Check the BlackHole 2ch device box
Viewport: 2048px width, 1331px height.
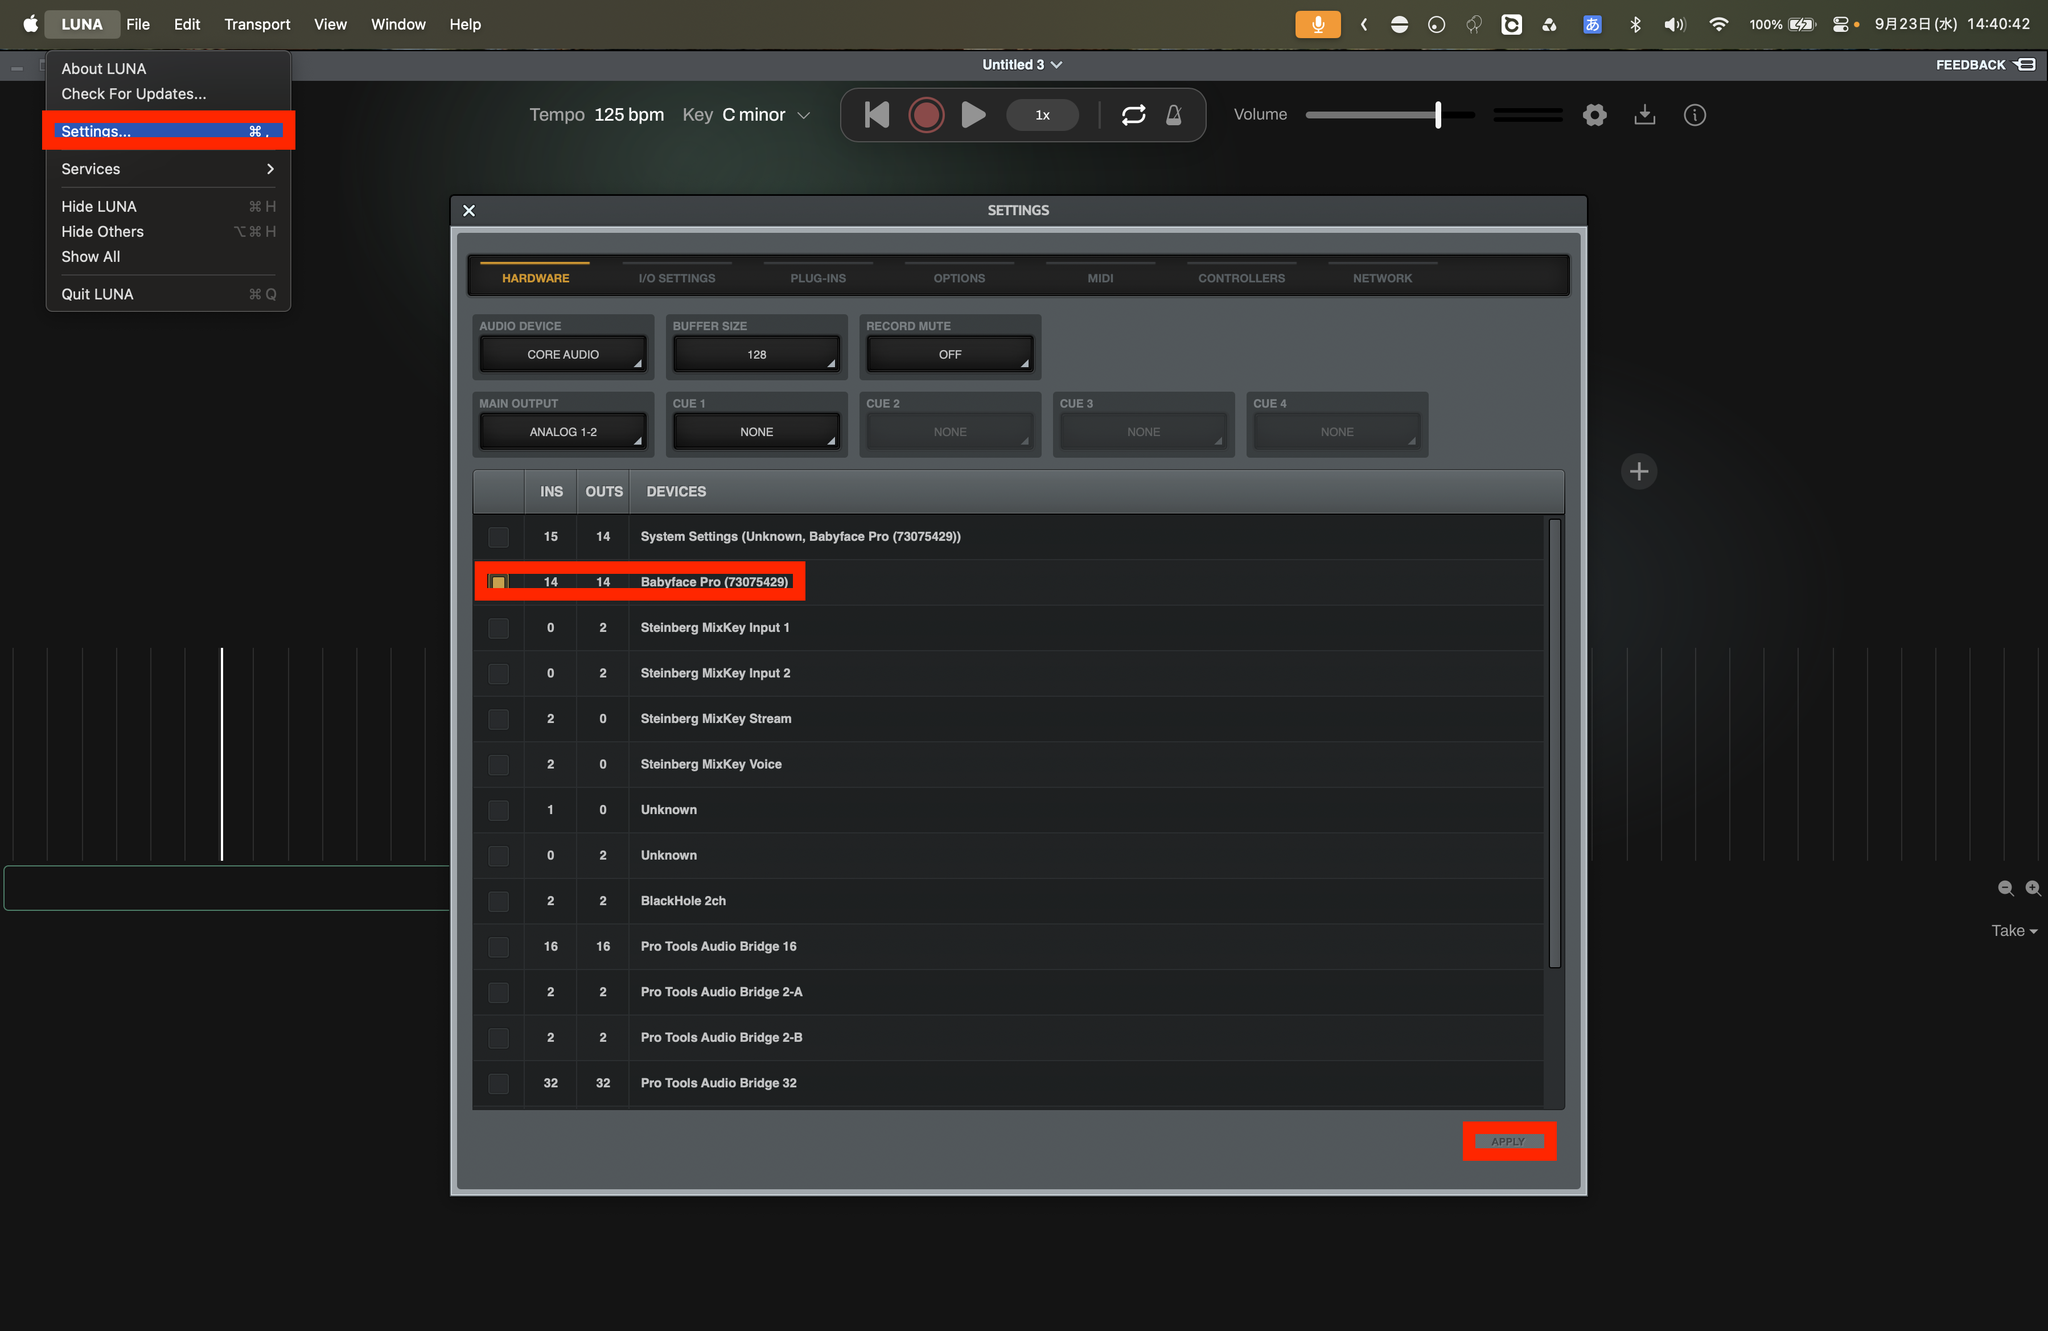pyautogui.click(x=498, y=901)
